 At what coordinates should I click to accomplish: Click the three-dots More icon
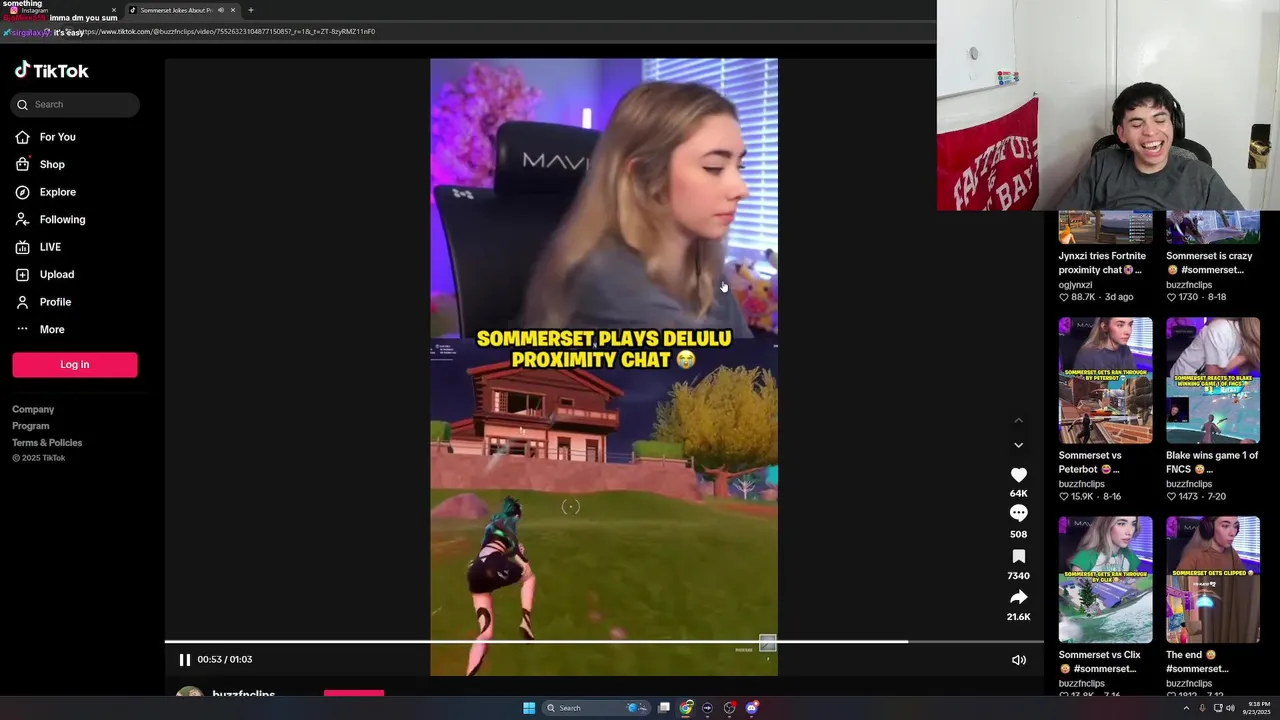[x=22, y=329]
